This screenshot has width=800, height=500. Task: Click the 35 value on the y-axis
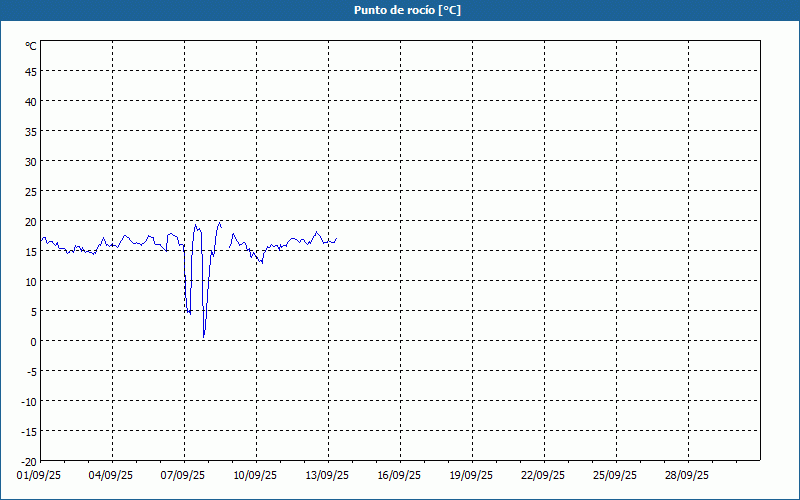pos(31,132)
